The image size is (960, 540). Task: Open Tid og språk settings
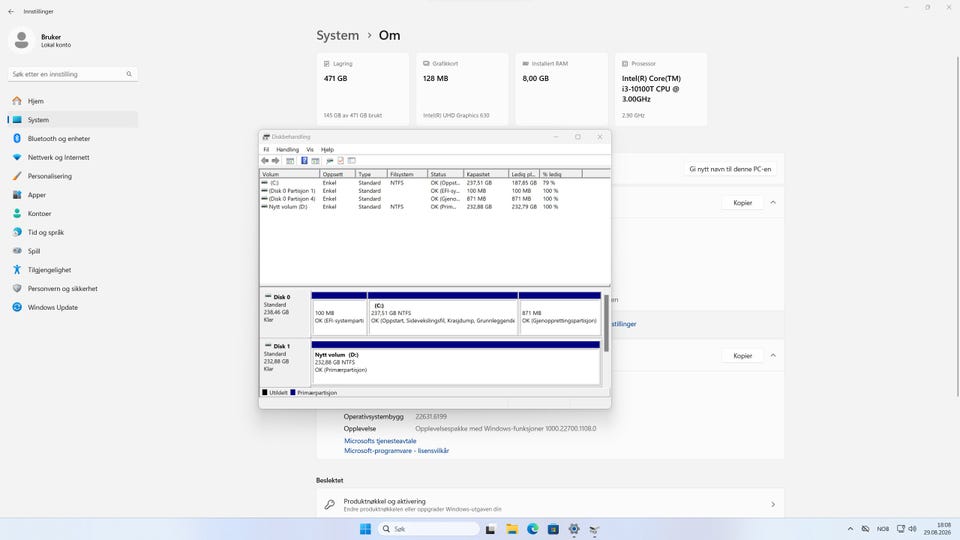[x=72, y=233]
